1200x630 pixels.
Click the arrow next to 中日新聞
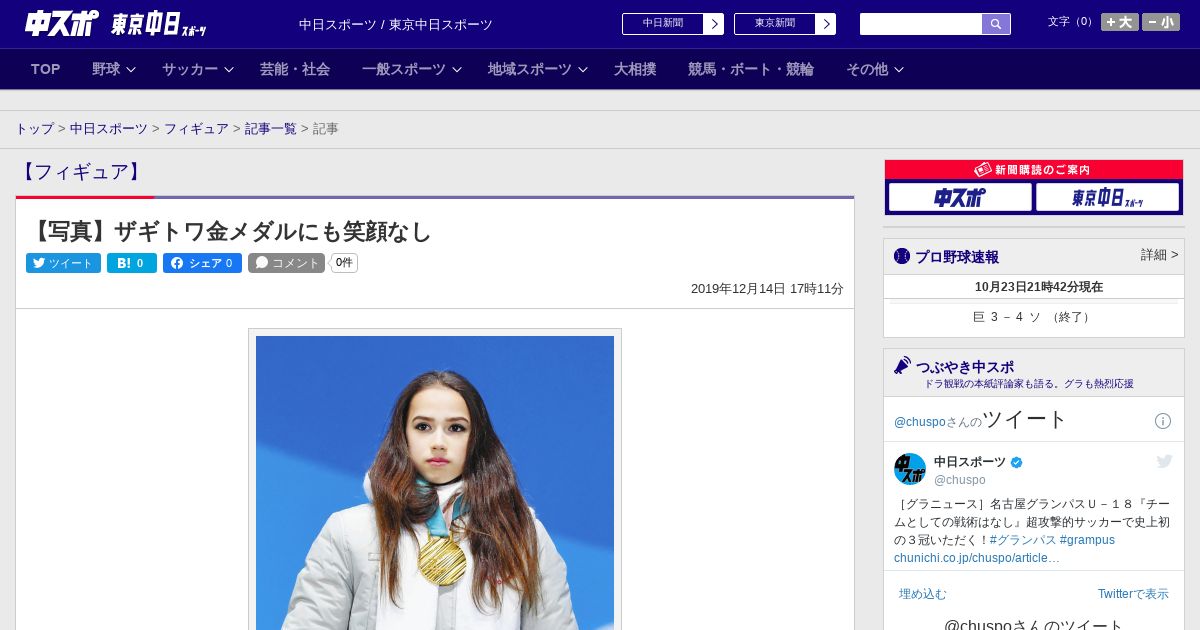(x=714, y=24)
